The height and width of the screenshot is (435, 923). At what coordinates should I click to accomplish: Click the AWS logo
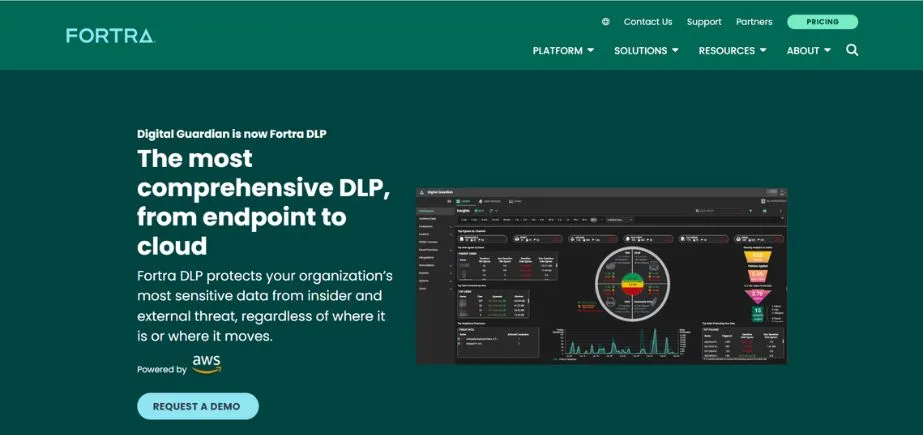(207, 364)
